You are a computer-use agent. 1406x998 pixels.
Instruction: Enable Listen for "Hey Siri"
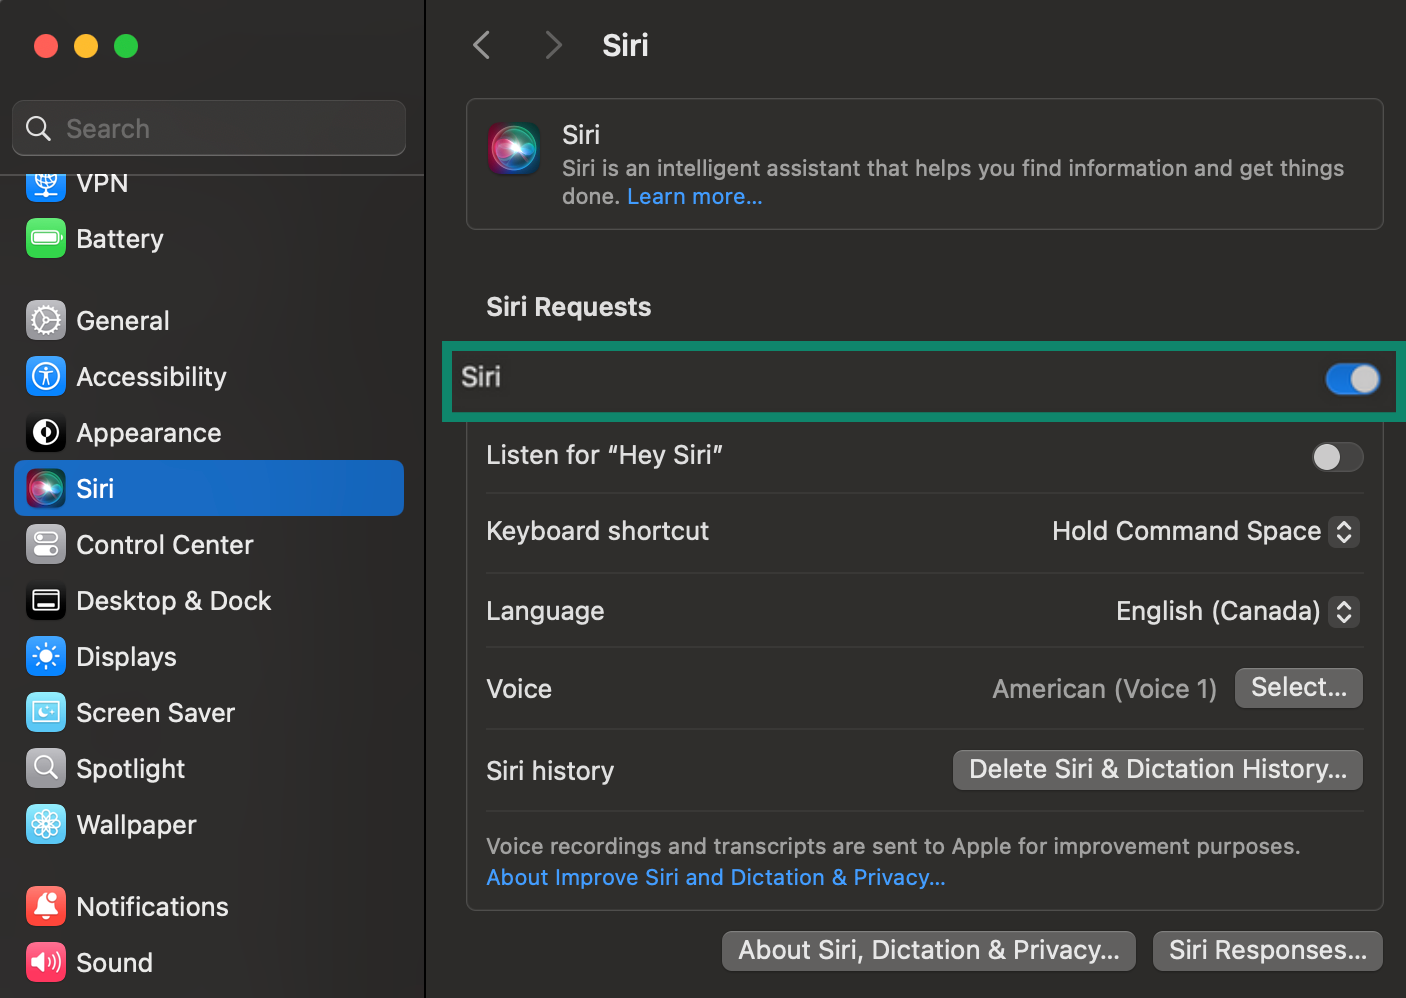[x=1337, y=457]
